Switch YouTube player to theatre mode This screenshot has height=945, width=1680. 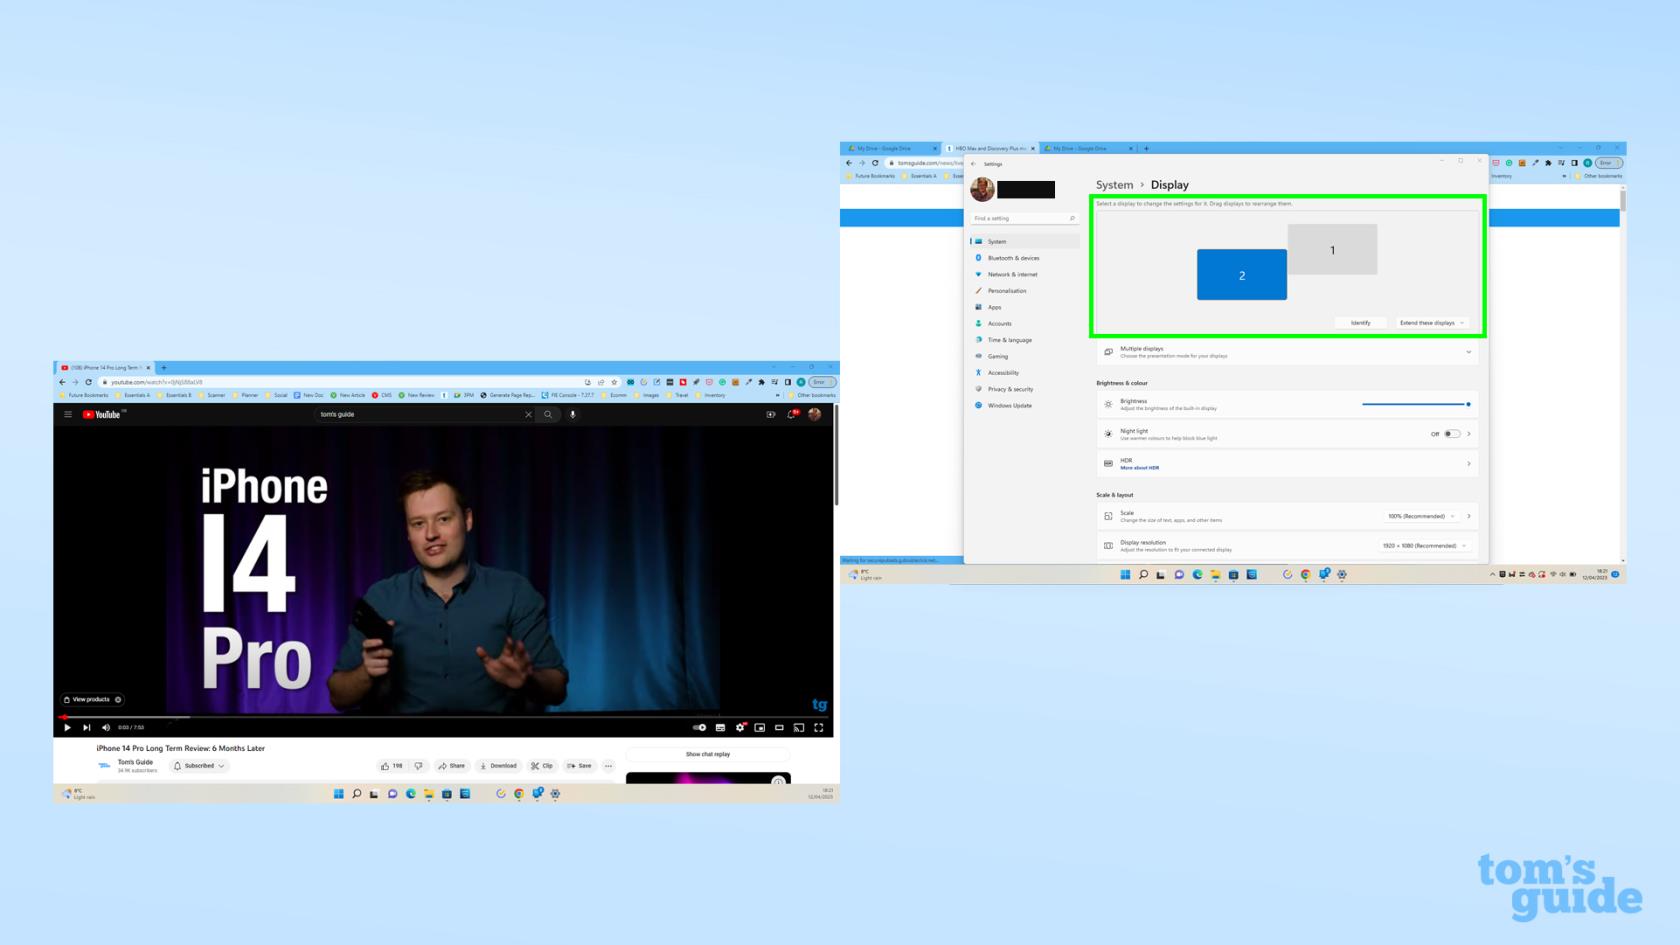click(779, 727)
